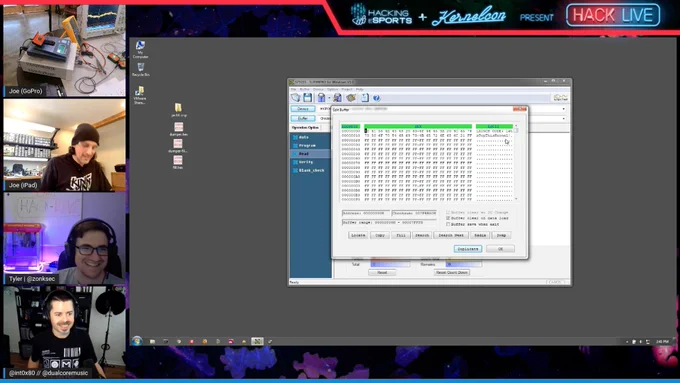This screenshot has height=383, width=680.
Task: Click the ASCII text 'LAUNCH CODE' row
Action: coord(494,131)
